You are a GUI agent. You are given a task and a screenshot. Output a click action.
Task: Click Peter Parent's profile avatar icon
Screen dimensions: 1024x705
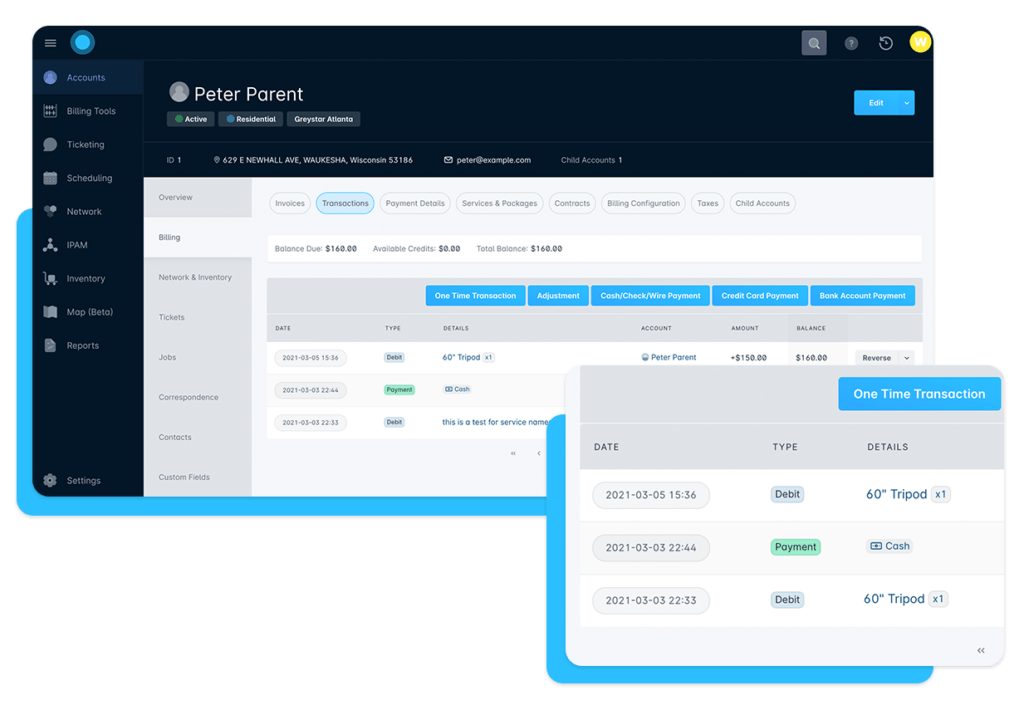click(179, 92)
